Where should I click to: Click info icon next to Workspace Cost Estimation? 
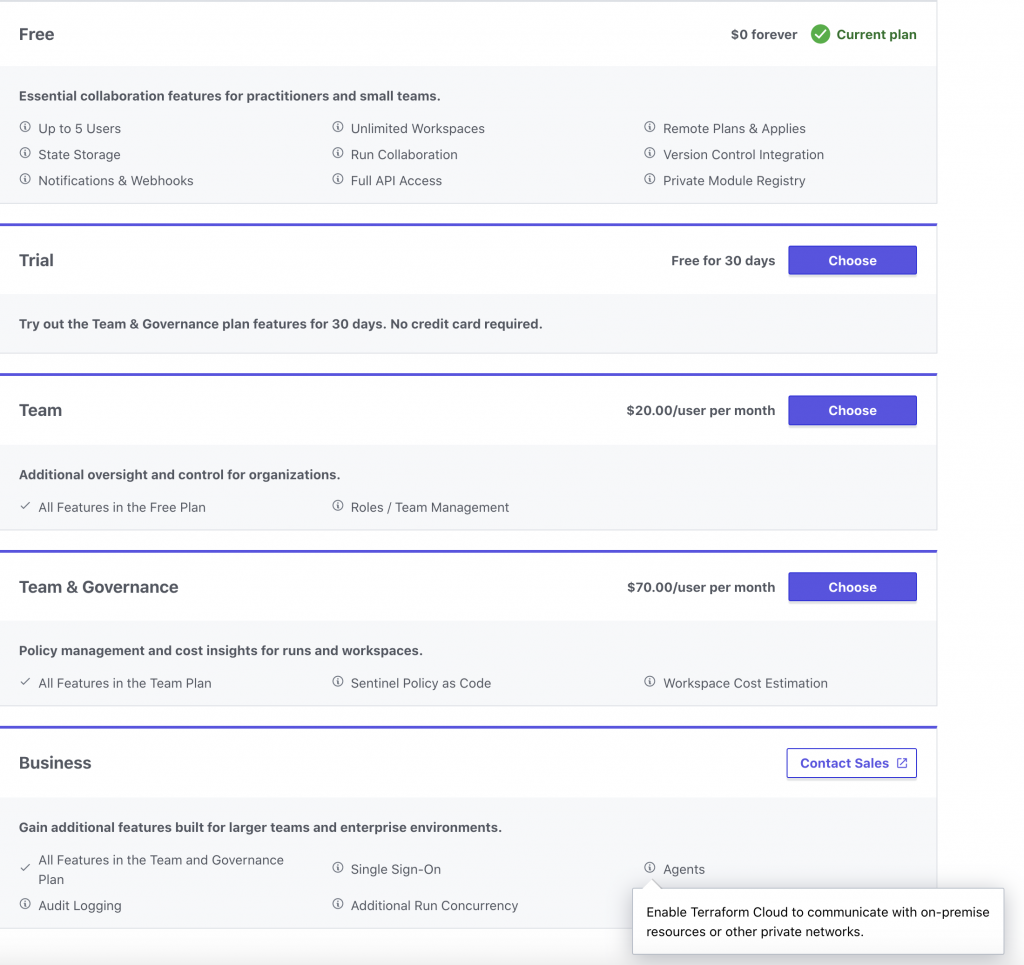click(650, 682)
